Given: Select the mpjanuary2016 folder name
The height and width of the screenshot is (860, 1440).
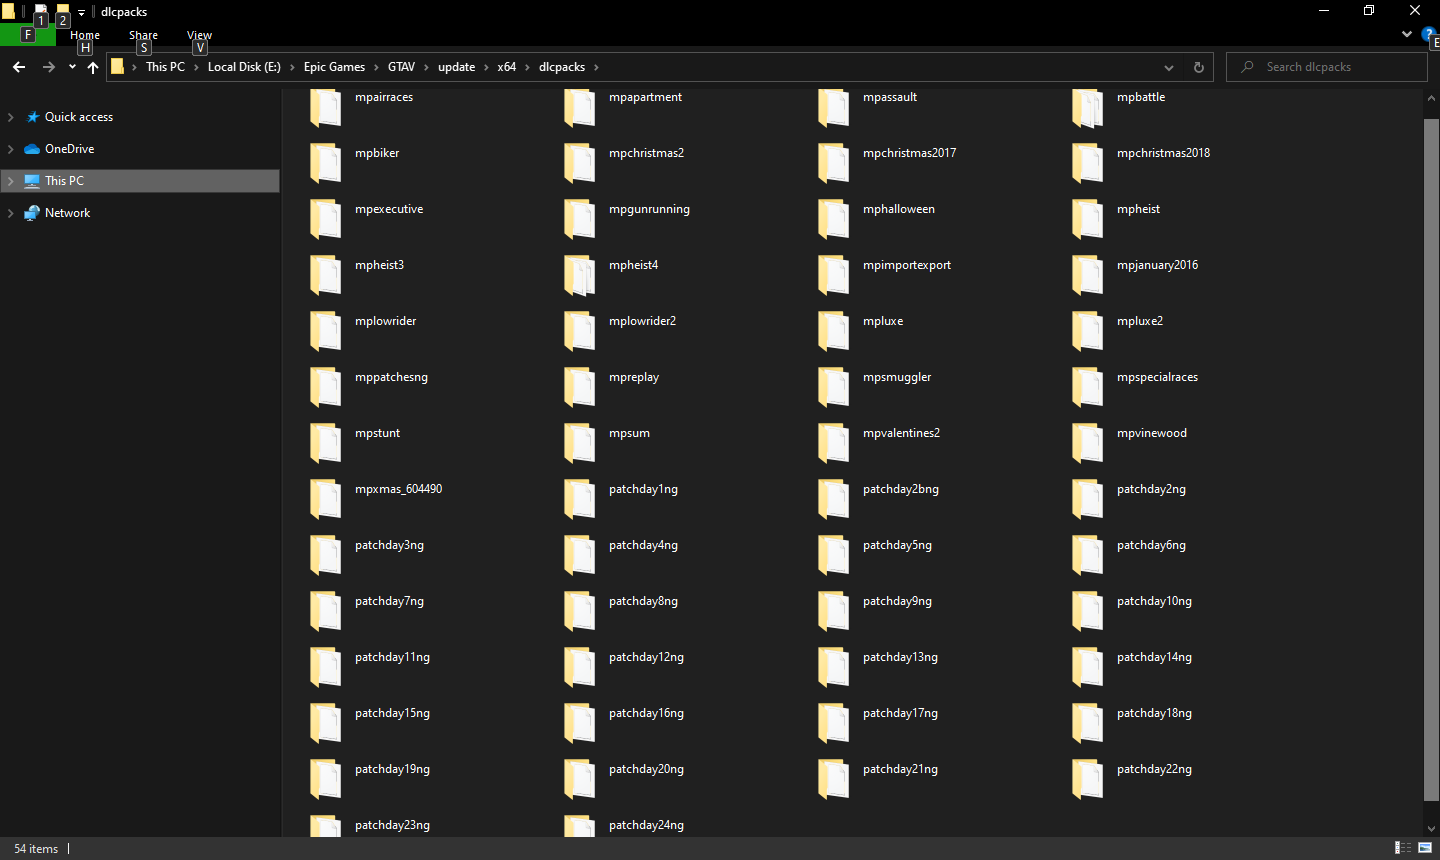Looking at the screenshot, I should pos(1157,265).
